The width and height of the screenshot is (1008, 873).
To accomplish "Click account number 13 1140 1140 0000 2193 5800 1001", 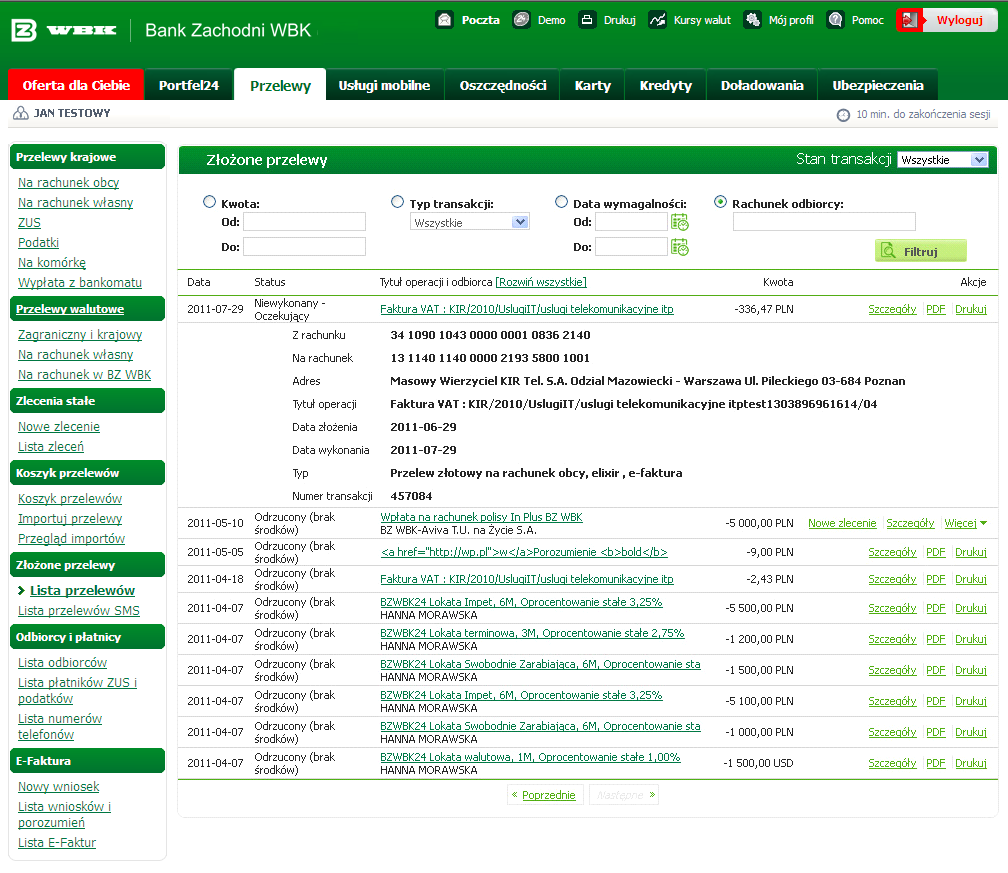I will (490, 358).
